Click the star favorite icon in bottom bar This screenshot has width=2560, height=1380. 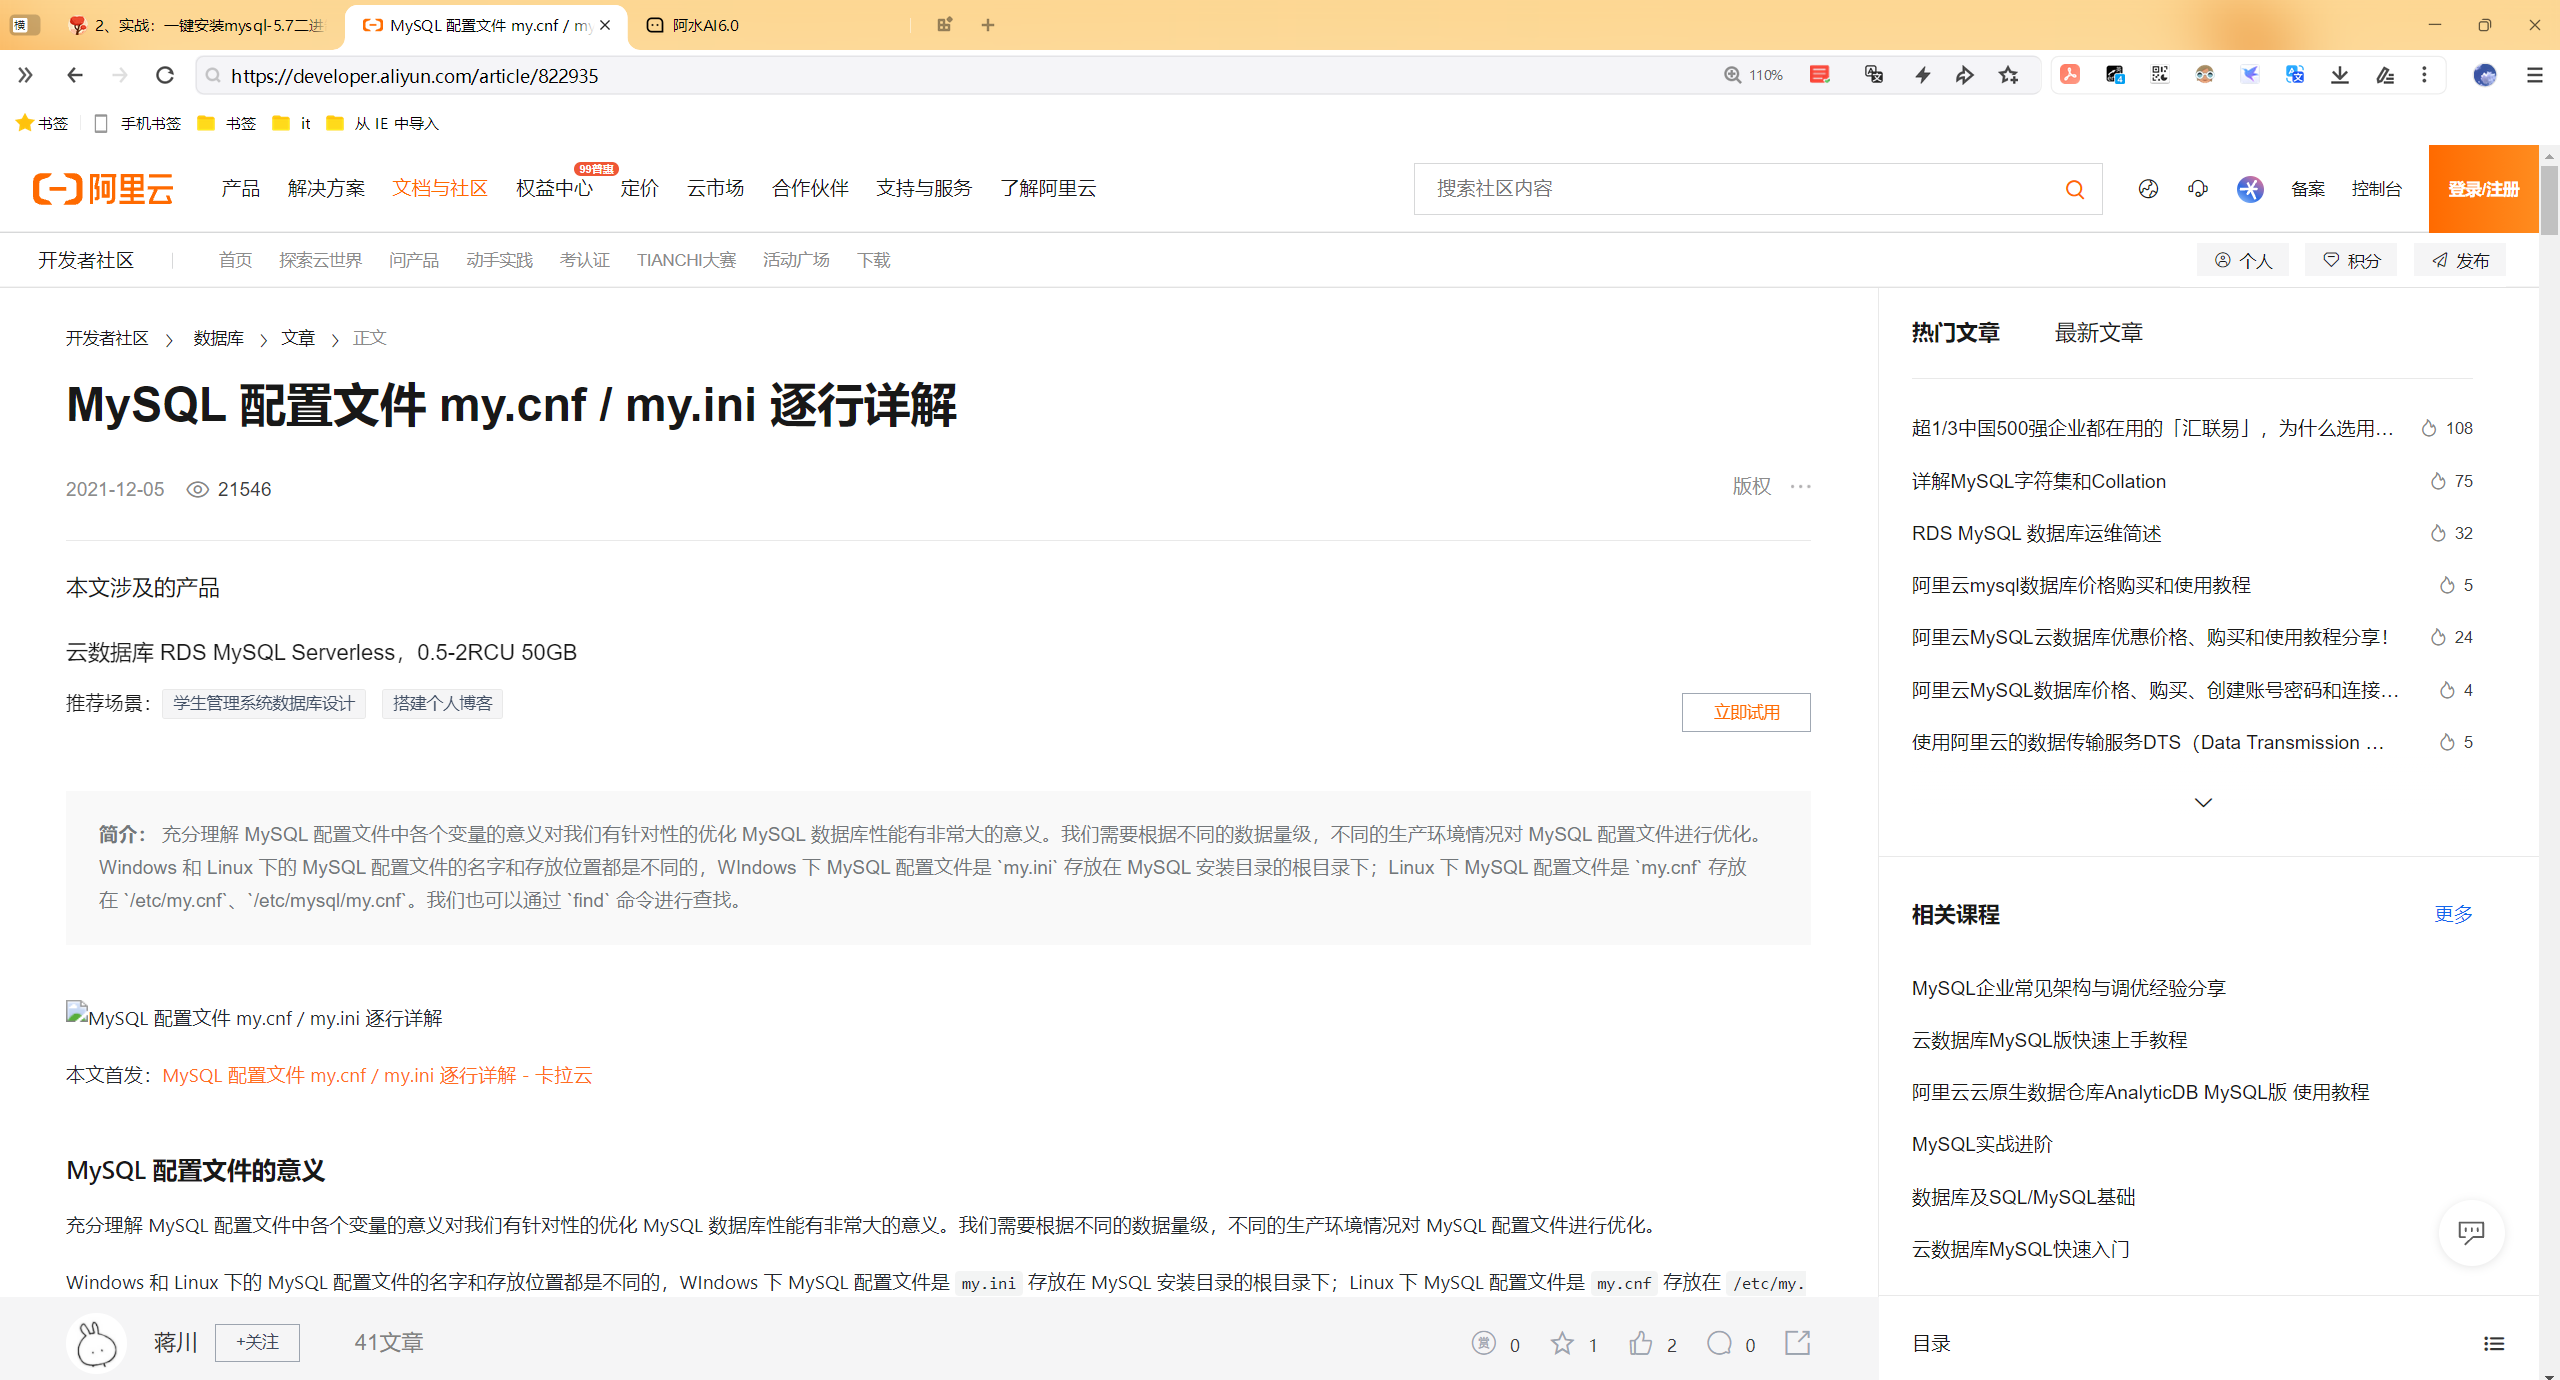pos(1562,1343)
